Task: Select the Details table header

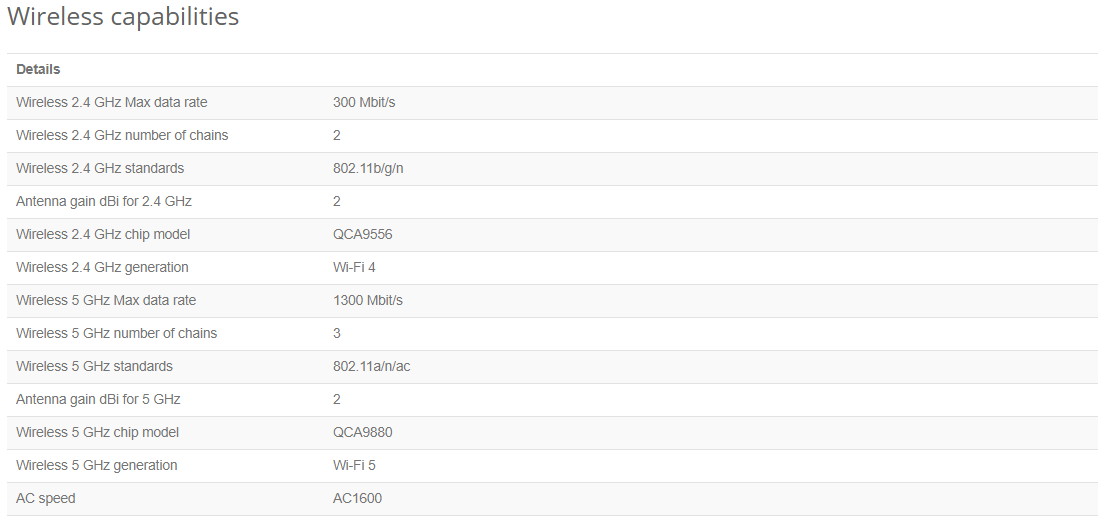Action: point(38,69)
